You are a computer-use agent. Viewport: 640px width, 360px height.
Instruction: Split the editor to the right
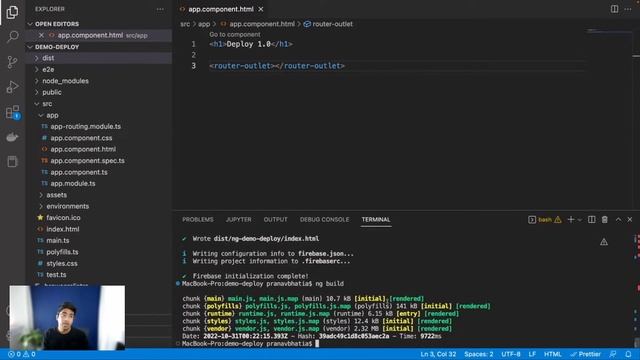pyautogui.click(x=614, y=9)
